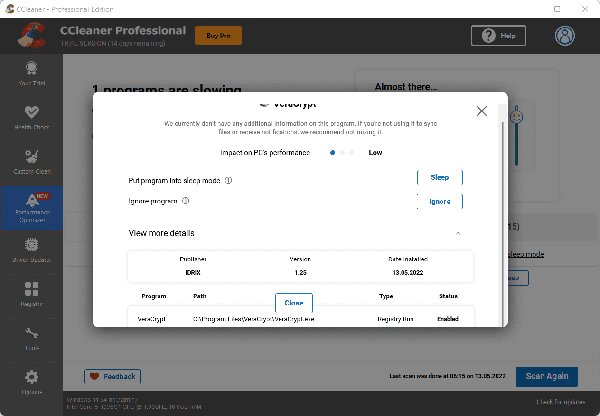Click the Last scan timestamp text
The width and height of the screenshot is (600, 416).
(447, 376)
